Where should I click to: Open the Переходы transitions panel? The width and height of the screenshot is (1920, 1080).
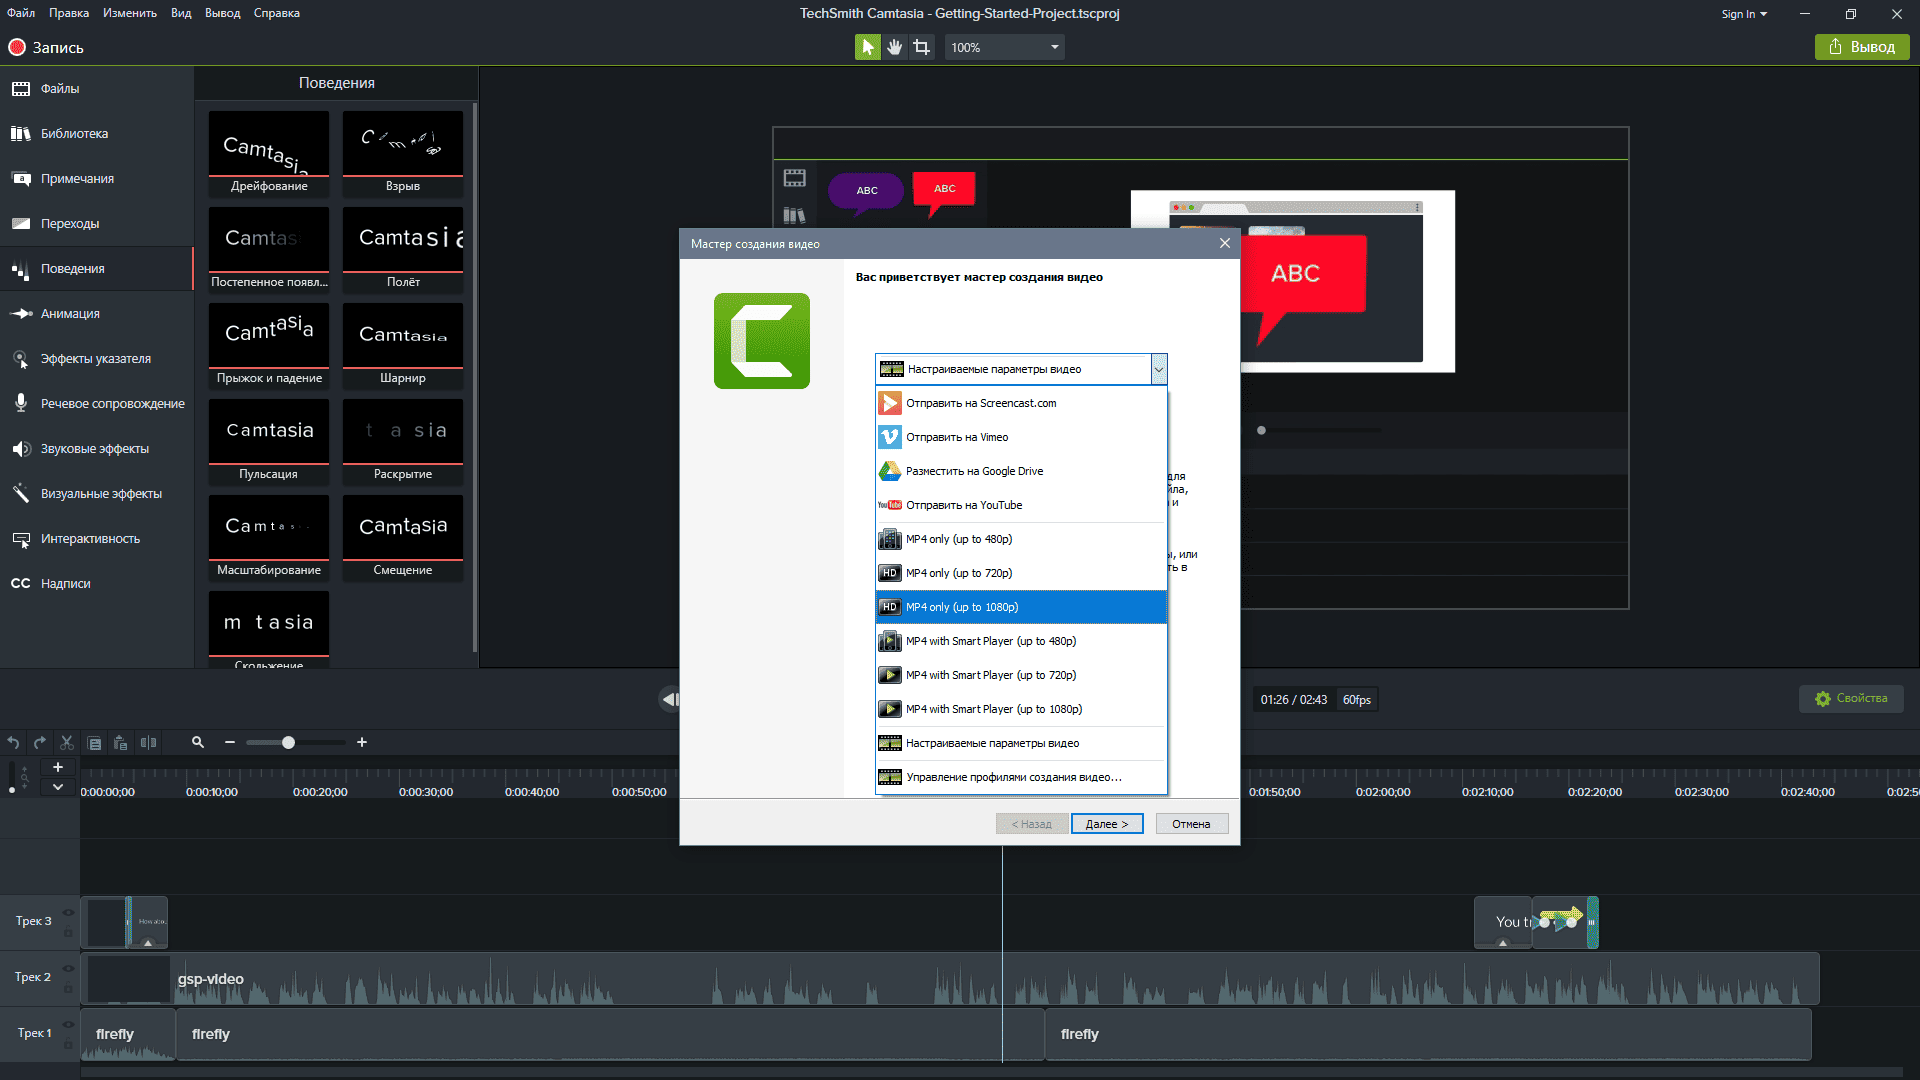(x=96, y=224)
